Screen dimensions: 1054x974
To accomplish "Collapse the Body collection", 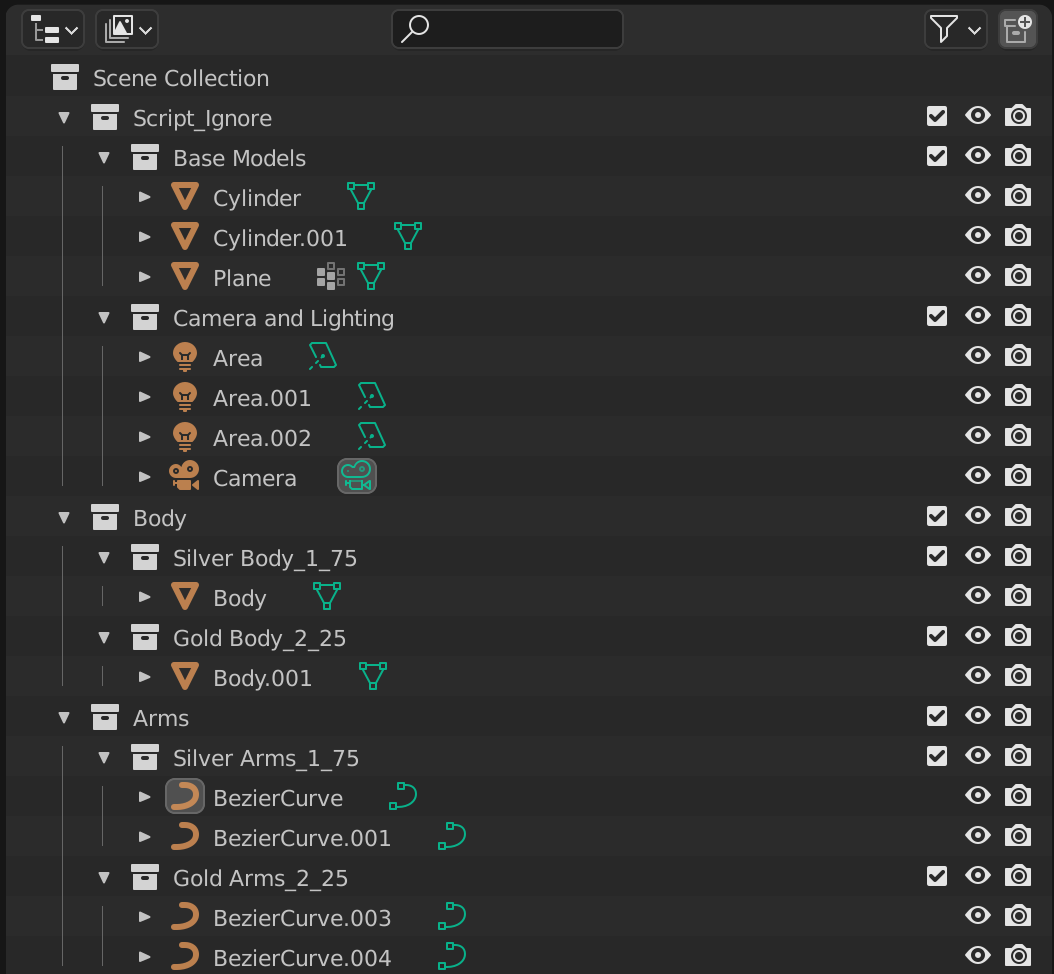I will (65, 518).
